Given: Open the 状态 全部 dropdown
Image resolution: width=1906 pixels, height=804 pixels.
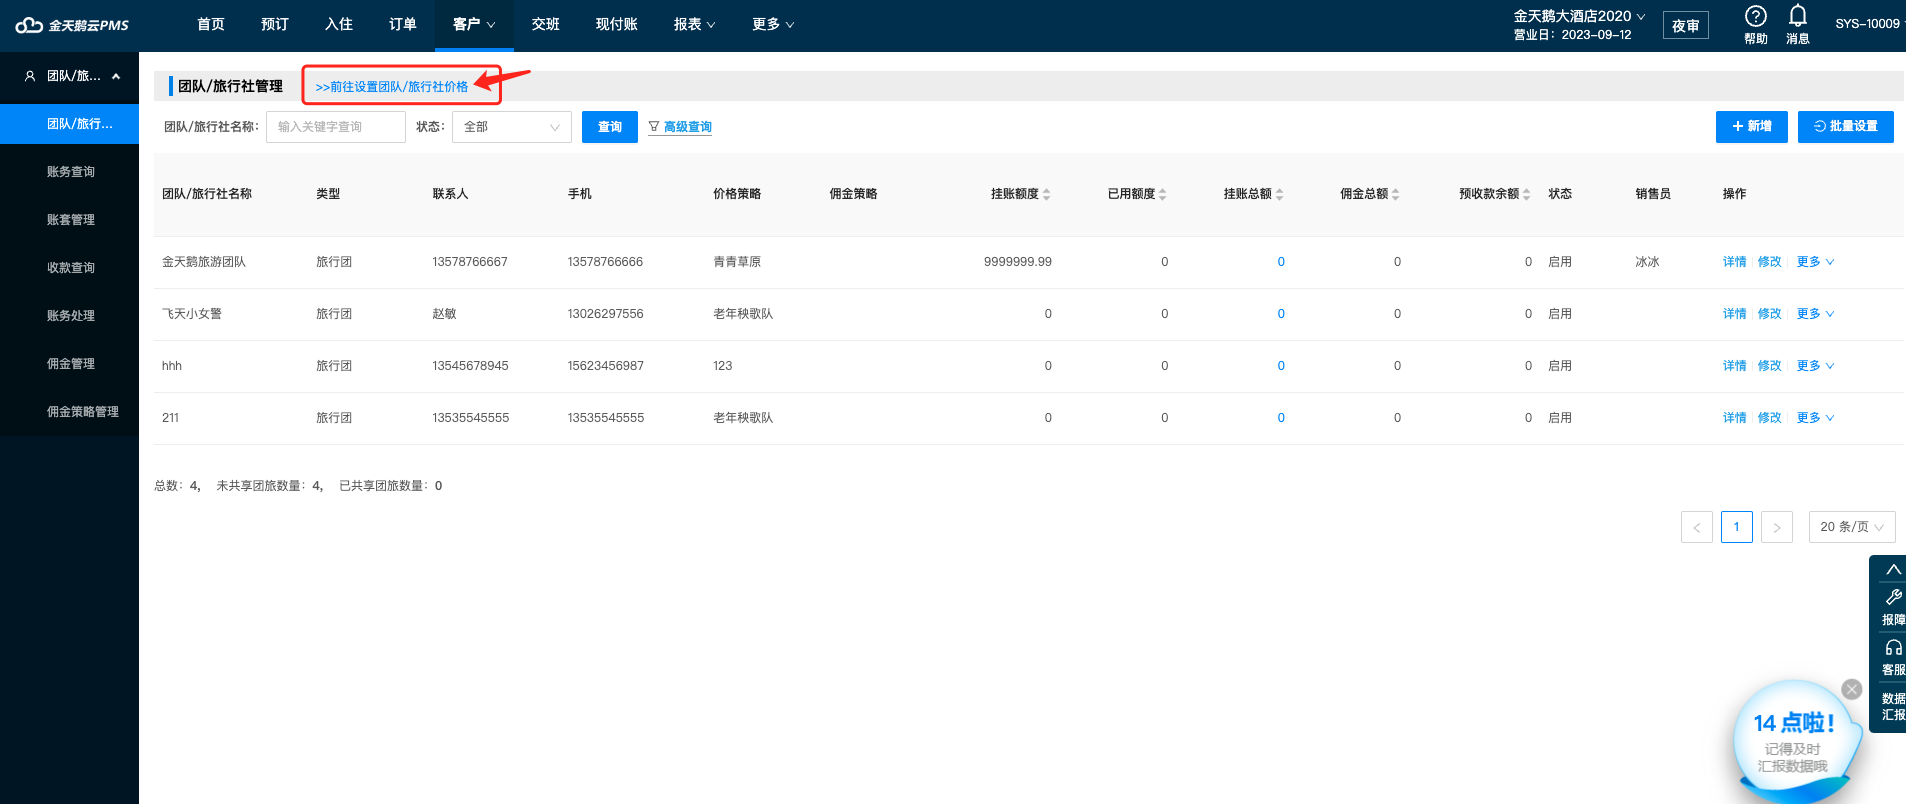Looking at the screenshot, I should [x=511, y=127].
